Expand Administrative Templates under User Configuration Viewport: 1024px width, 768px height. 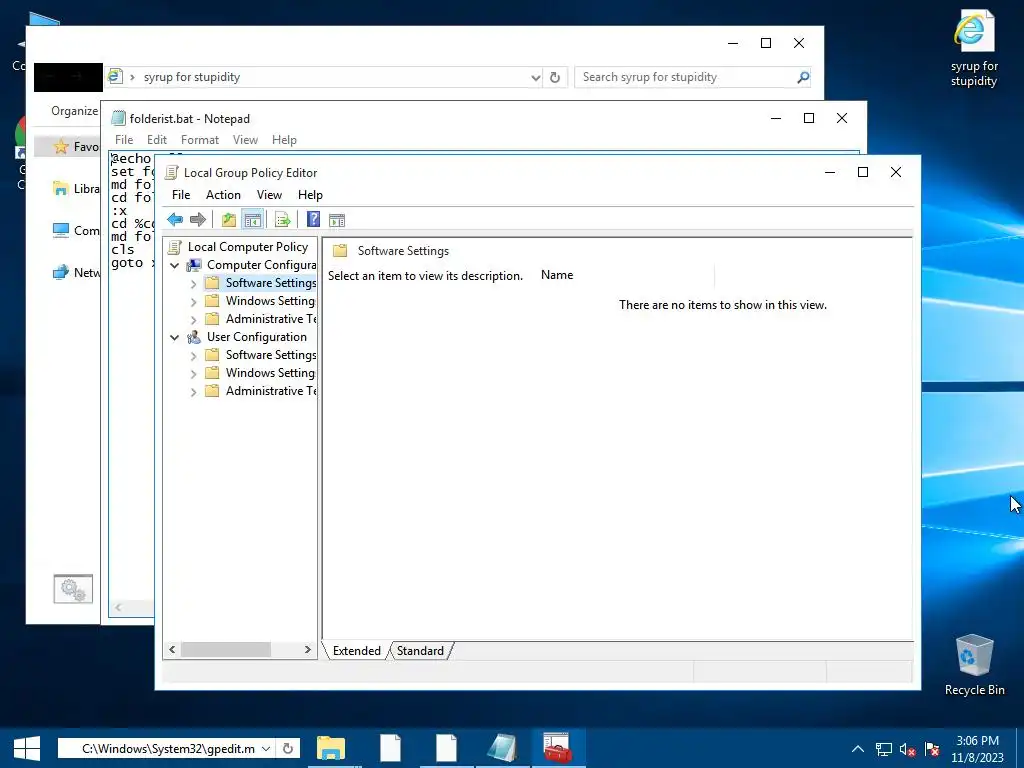pos(193,392)
